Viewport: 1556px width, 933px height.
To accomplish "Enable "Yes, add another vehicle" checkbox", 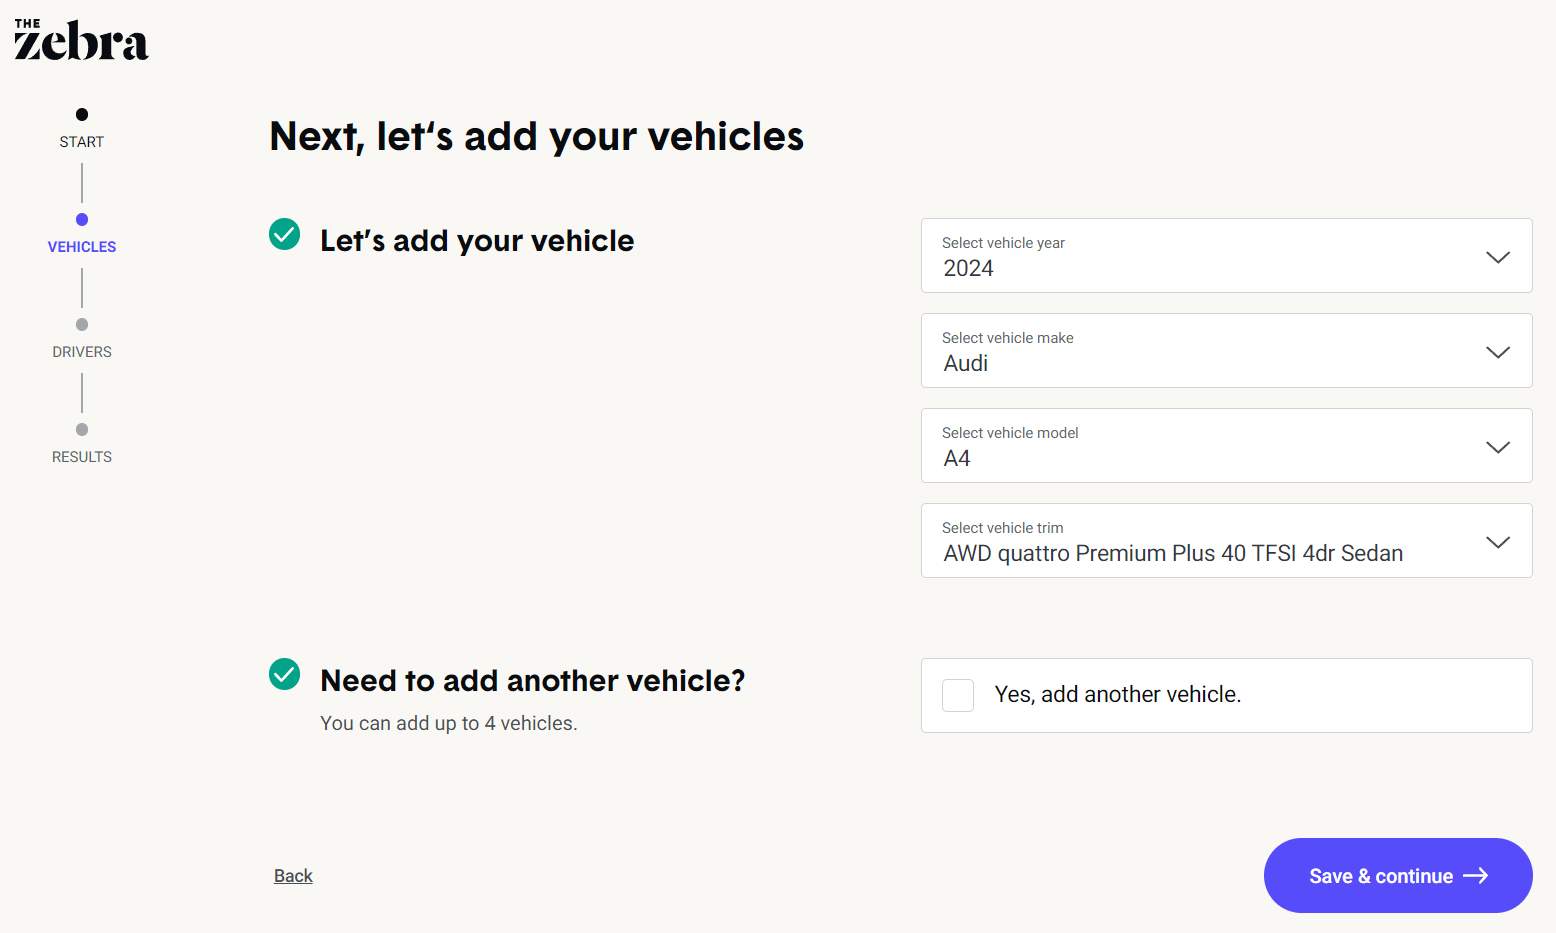I will coord(957,695).
